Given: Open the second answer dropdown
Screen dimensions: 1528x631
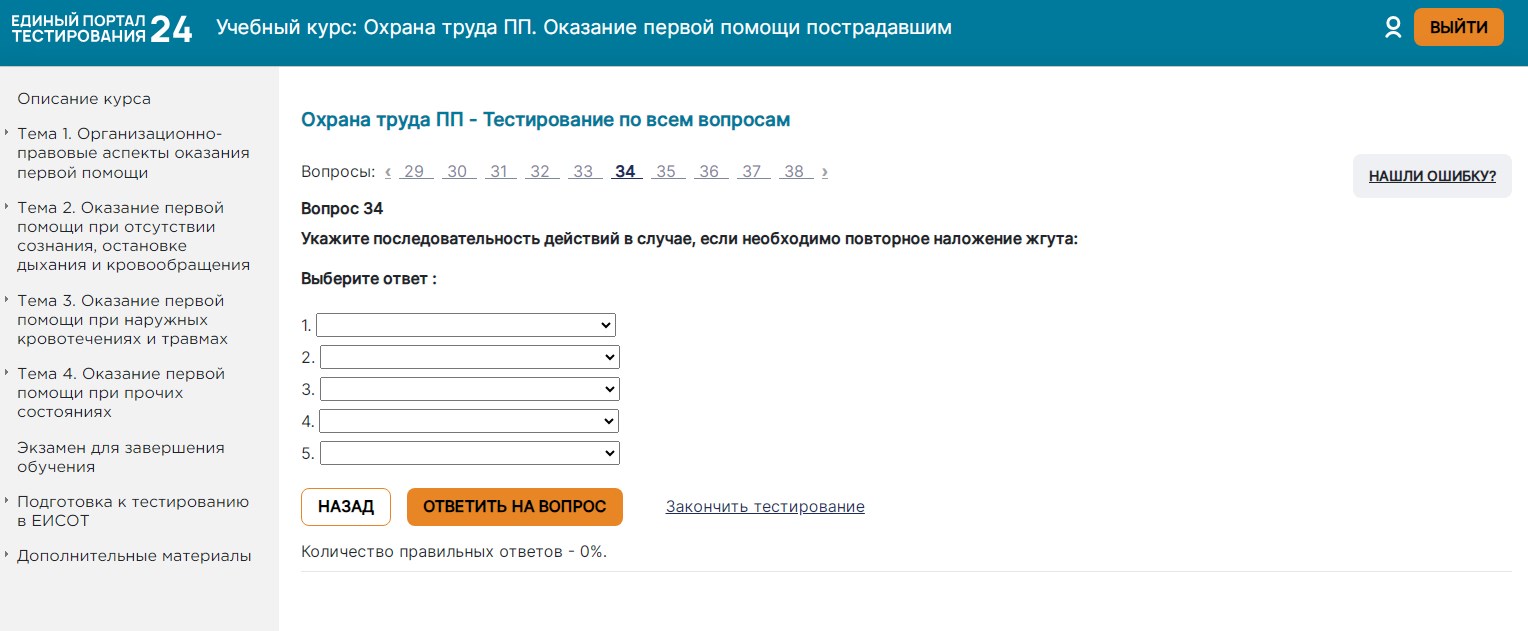Looking at the screenshot, I should [469, 357].
